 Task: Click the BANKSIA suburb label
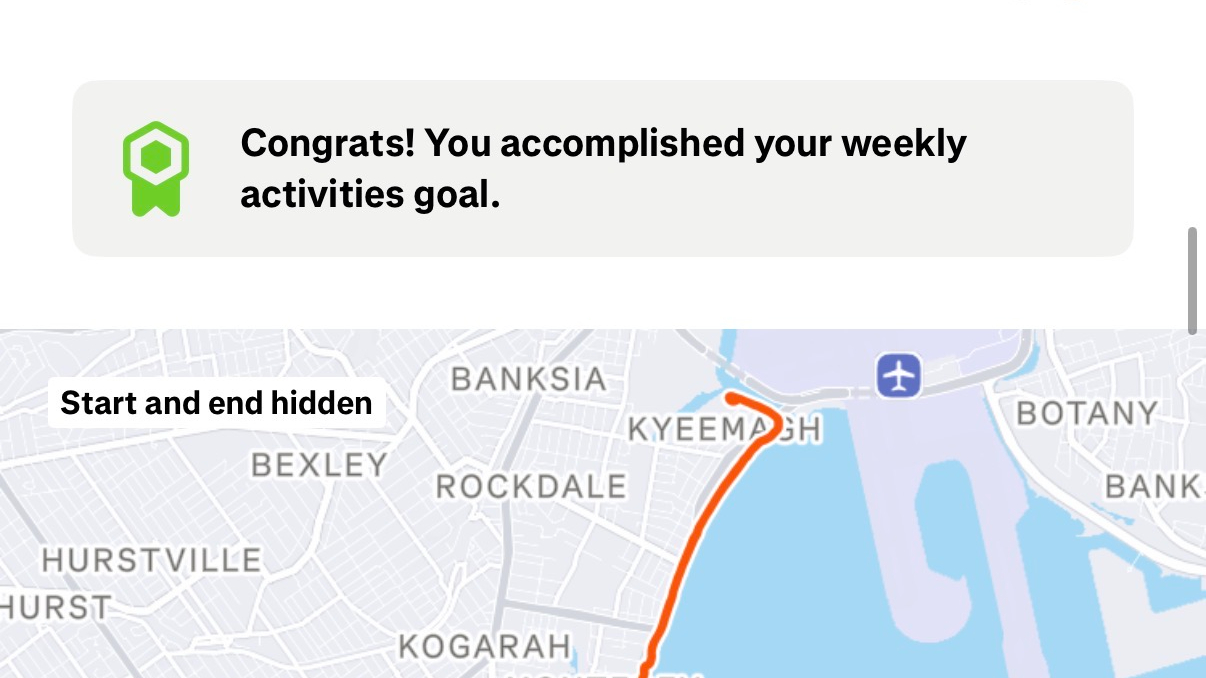coord(528,379)
